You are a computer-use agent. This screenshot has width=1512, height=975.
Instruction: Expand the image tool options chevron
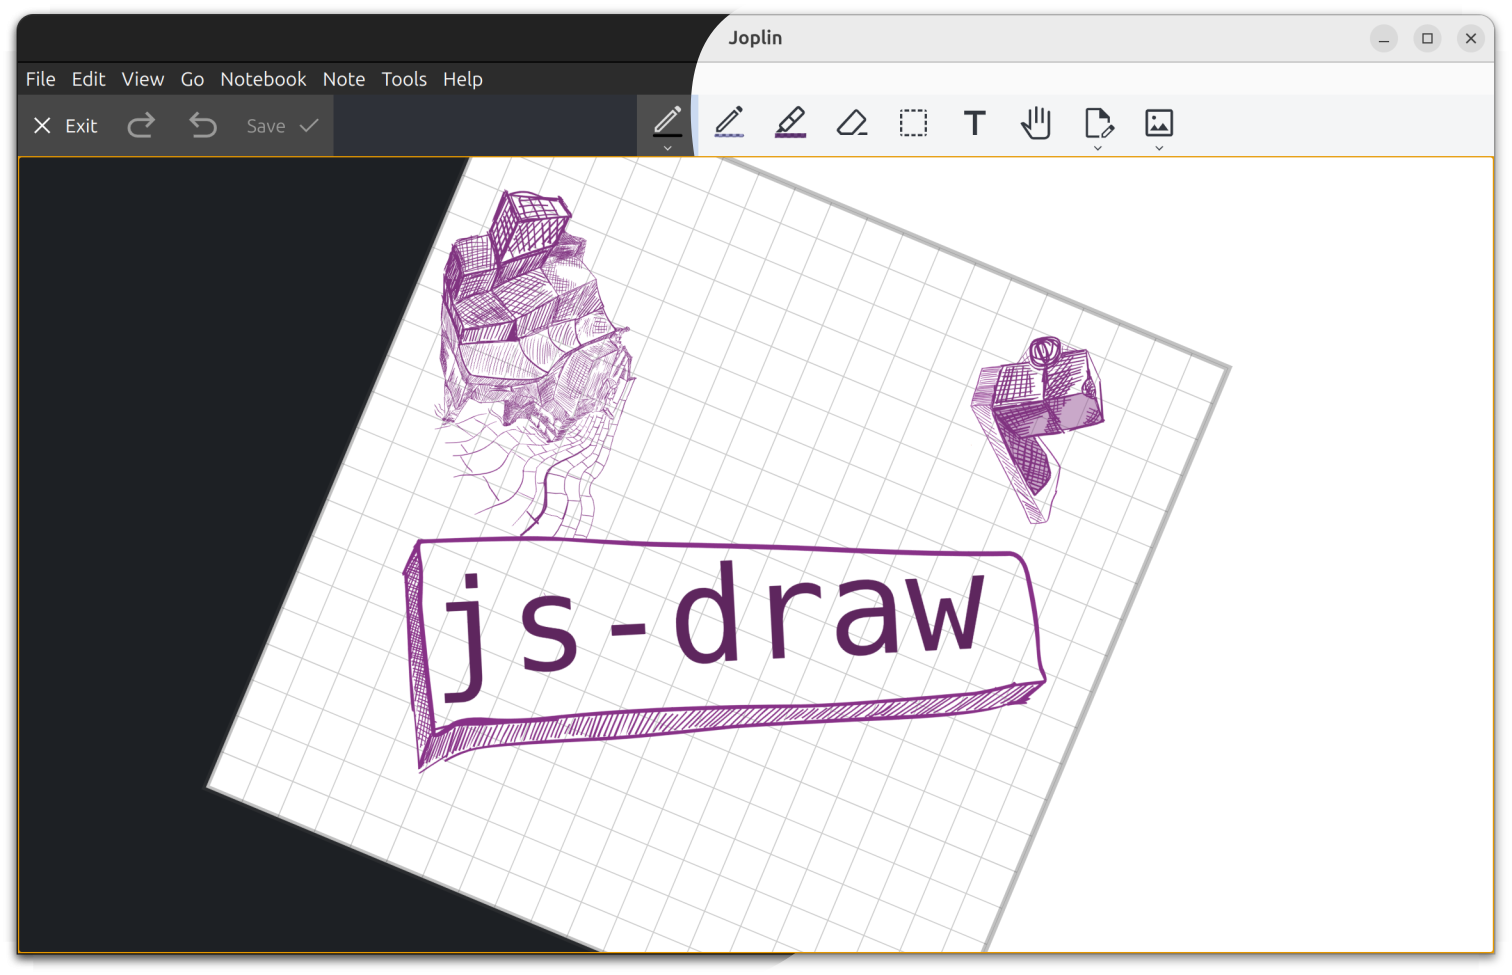(1159, 148)
